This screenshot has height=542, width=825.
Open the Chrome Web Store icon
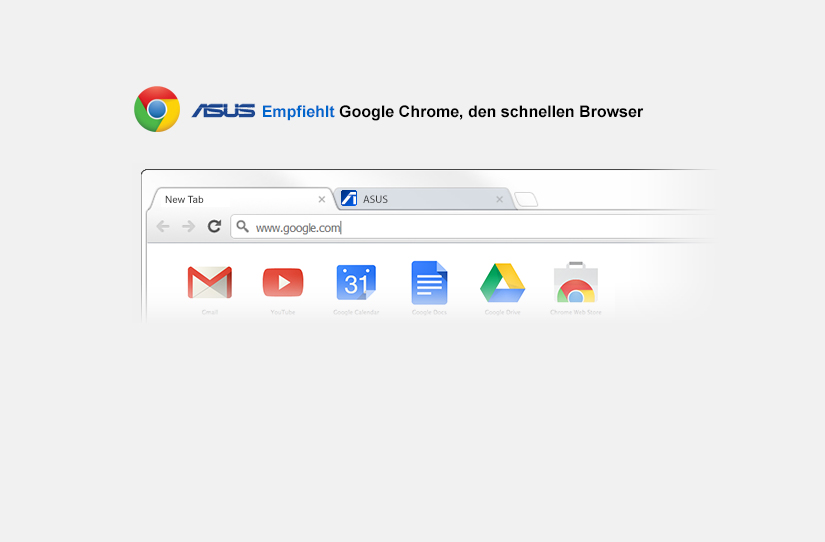point(576,283)
